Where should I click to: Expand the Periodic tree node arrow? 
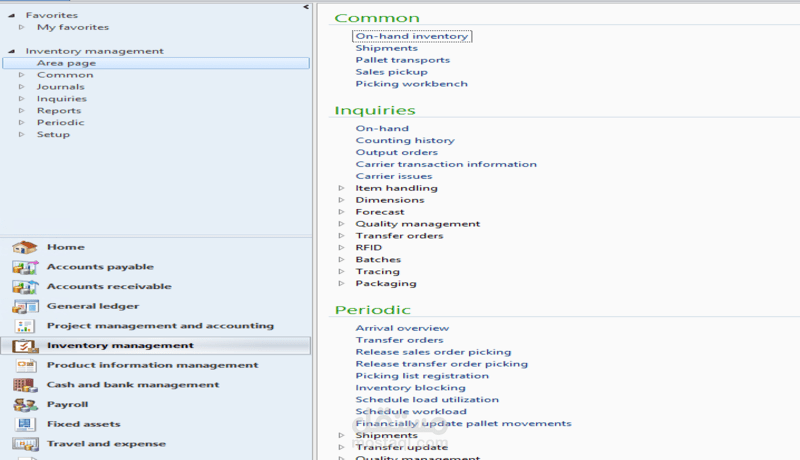(x=21, y=122)
